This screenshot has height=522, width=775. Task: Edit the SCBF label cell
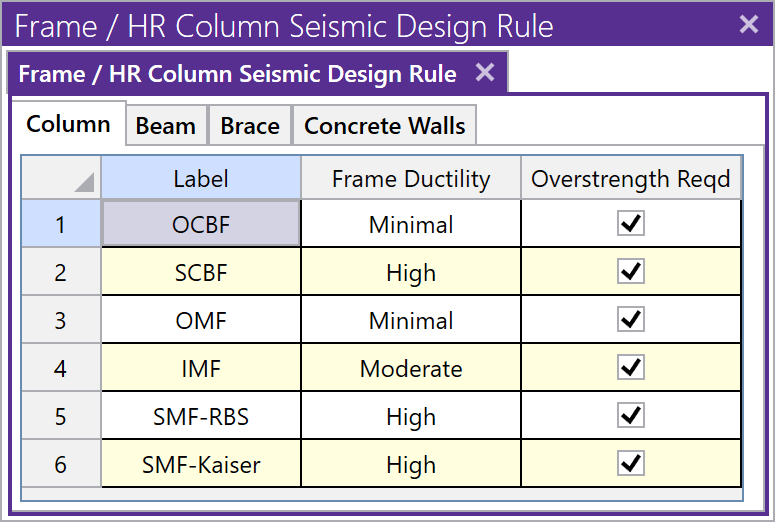201,273
